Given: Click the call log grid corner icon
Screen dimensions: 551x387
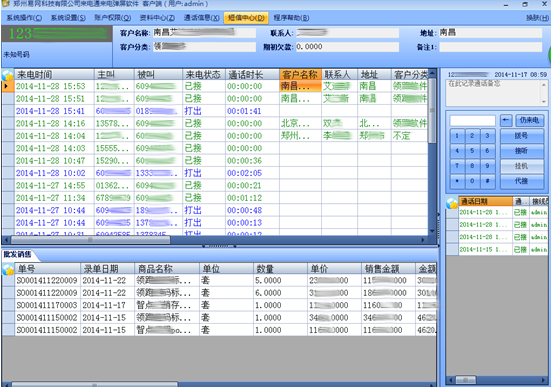Looking at the screenshot, I should pyautogui.click(x=8, y=75).
